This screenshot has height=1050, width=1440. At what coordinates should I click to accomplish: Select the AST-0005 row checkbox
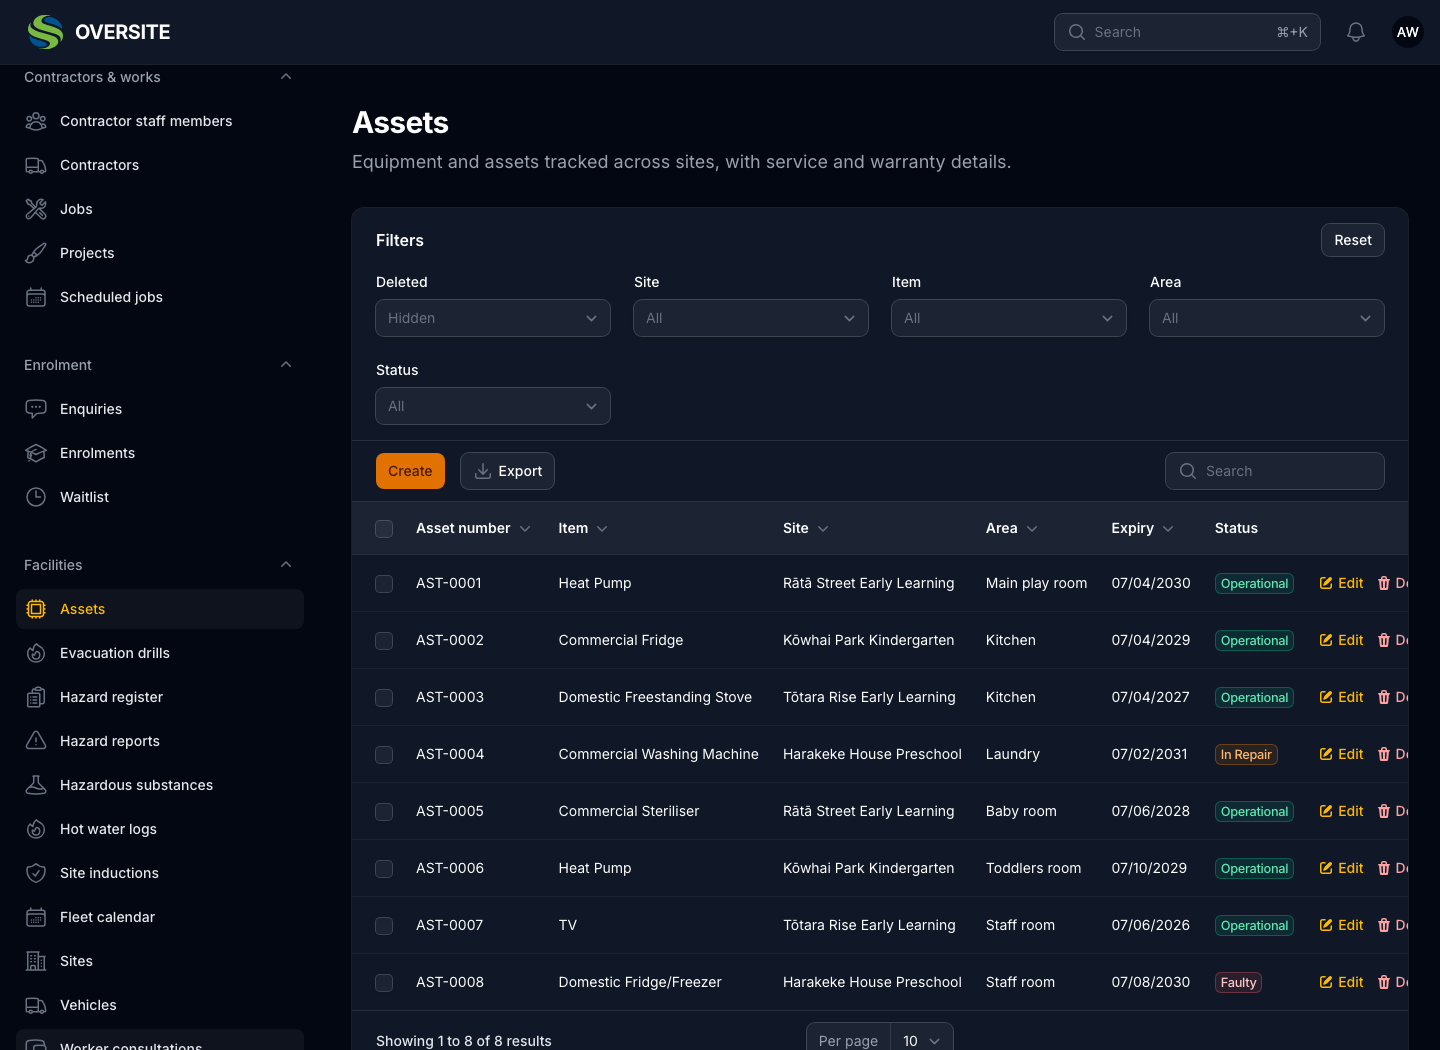click(x=384, y=811)
